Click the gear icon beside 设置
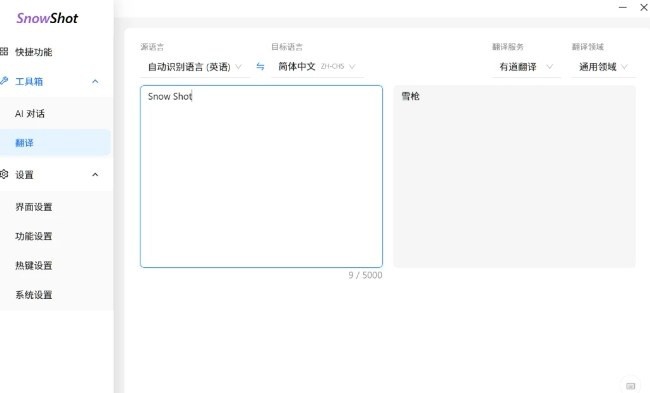This screenshot has height=393, width=650. 4,174
